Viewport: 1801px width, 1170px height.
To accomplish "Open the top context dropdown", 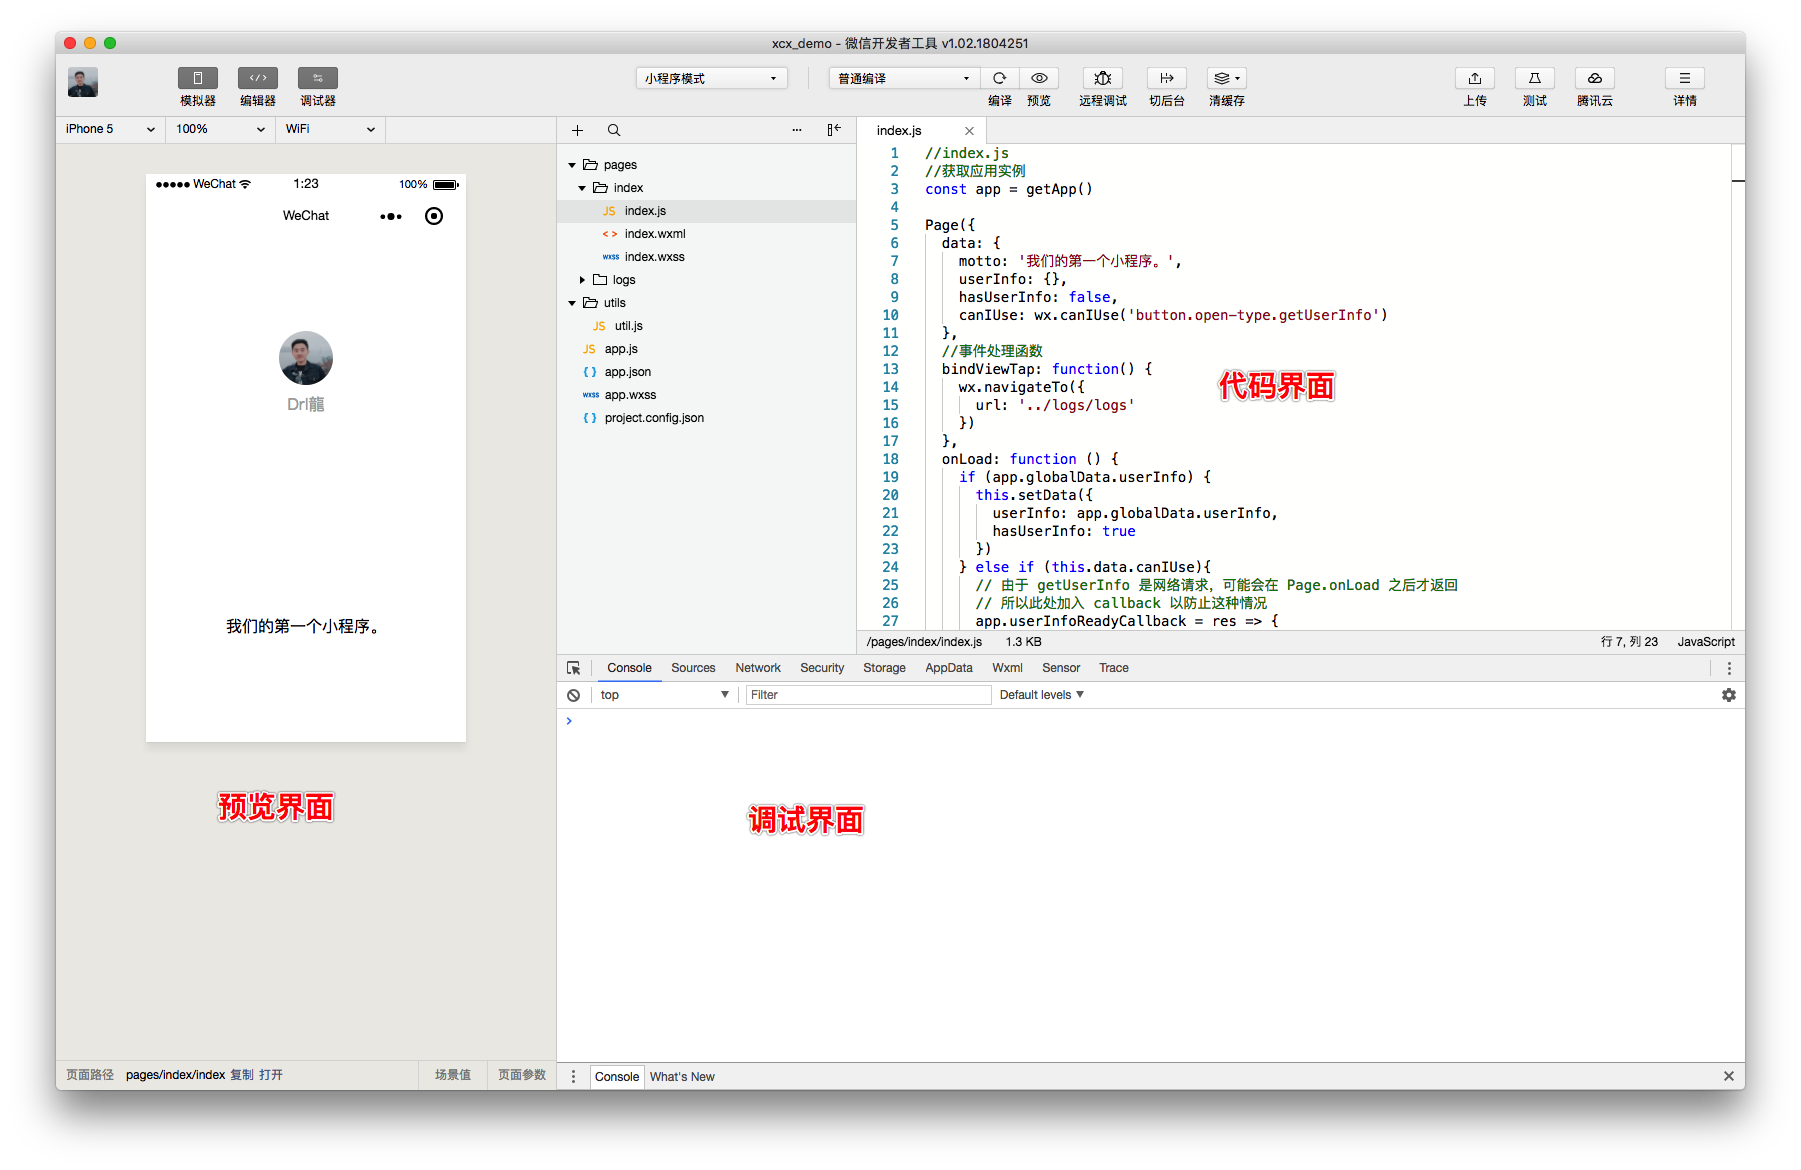I will pos(664,695).
